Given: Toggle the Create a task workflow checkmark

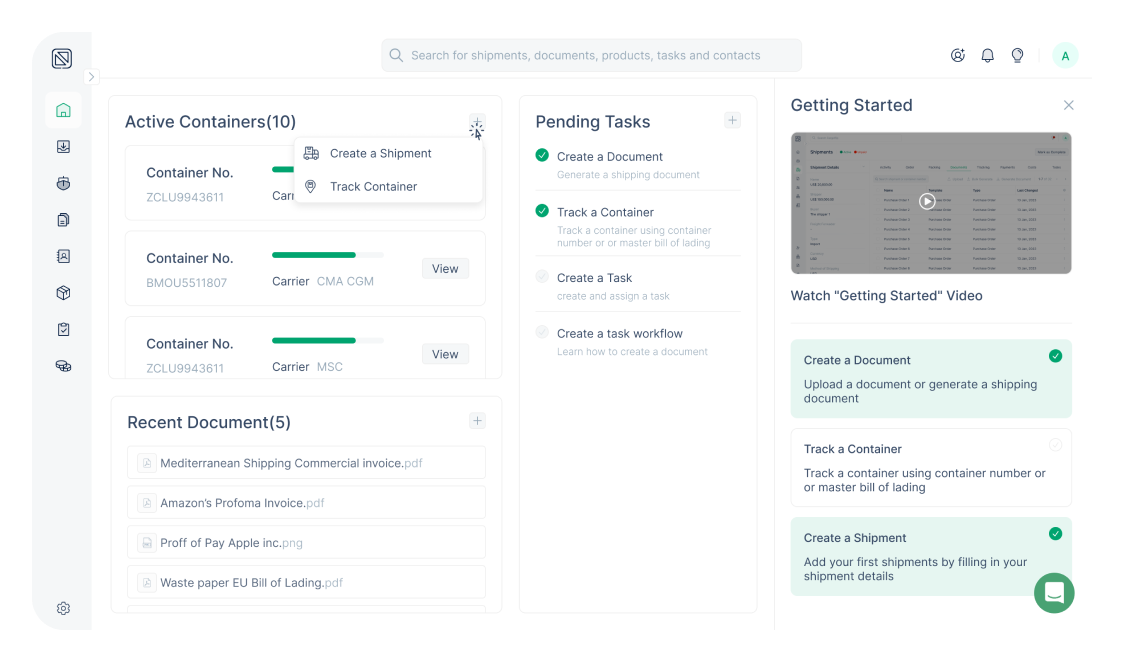Looking at the screenshot, I should (542, 332).
